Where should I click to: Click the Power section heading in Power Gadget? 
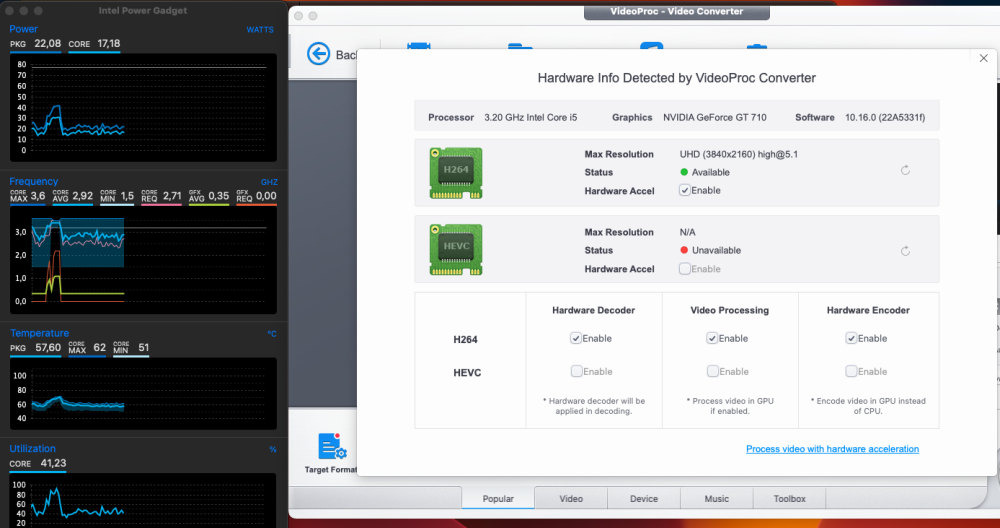[24, 29]
